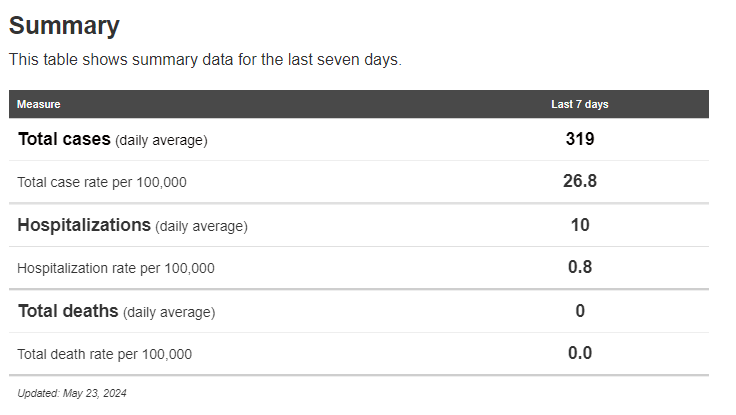The width and height of the screenshot is (736, 415).
Task: Click the Total cases row label
Action: 64,140
